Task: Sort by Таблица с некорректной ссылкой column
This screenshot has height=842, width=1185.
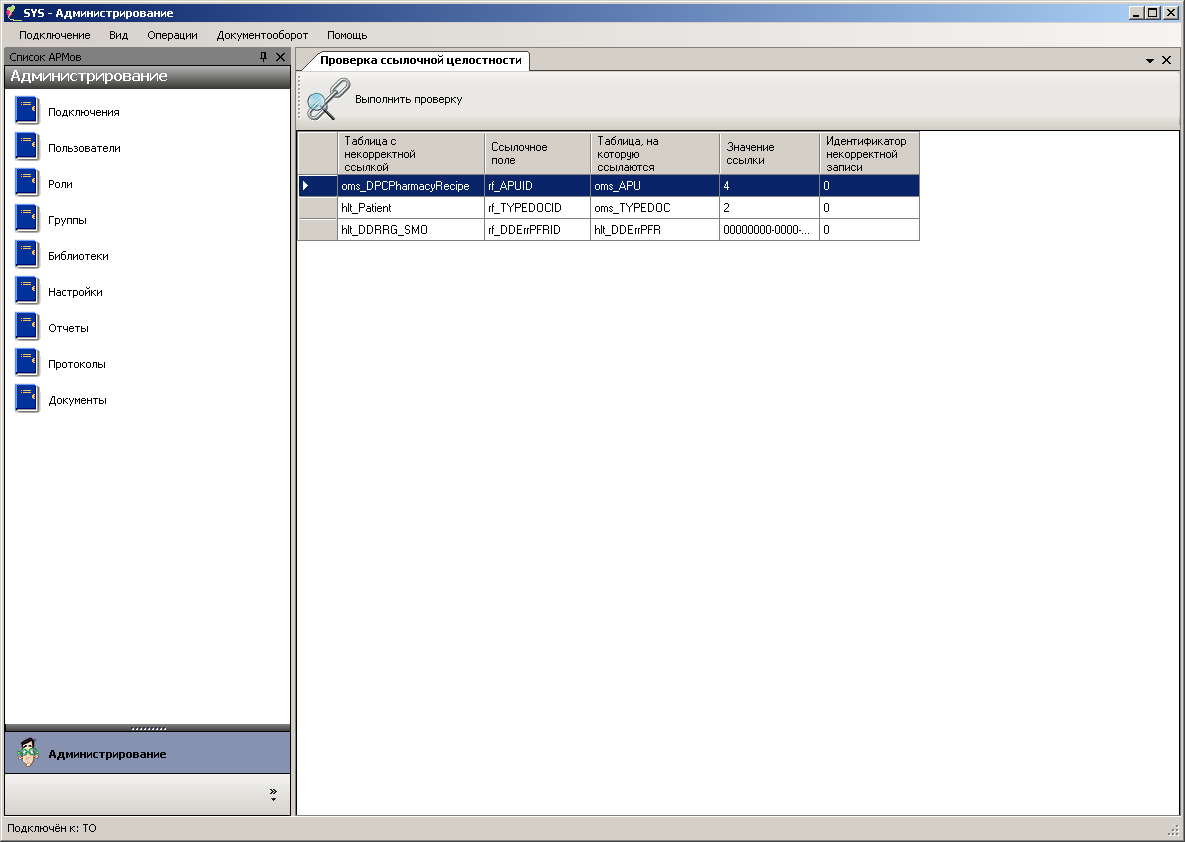Action: [x=410, y=153]
